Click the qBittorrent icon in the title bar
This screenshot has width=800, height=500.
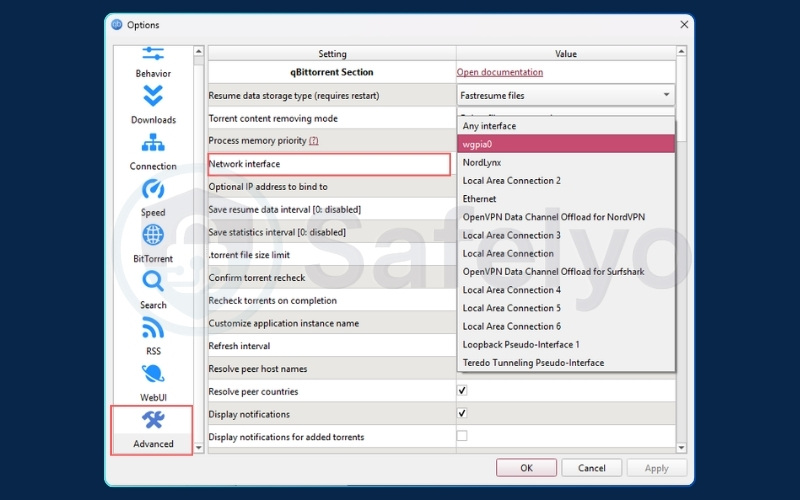pos(117,24)
